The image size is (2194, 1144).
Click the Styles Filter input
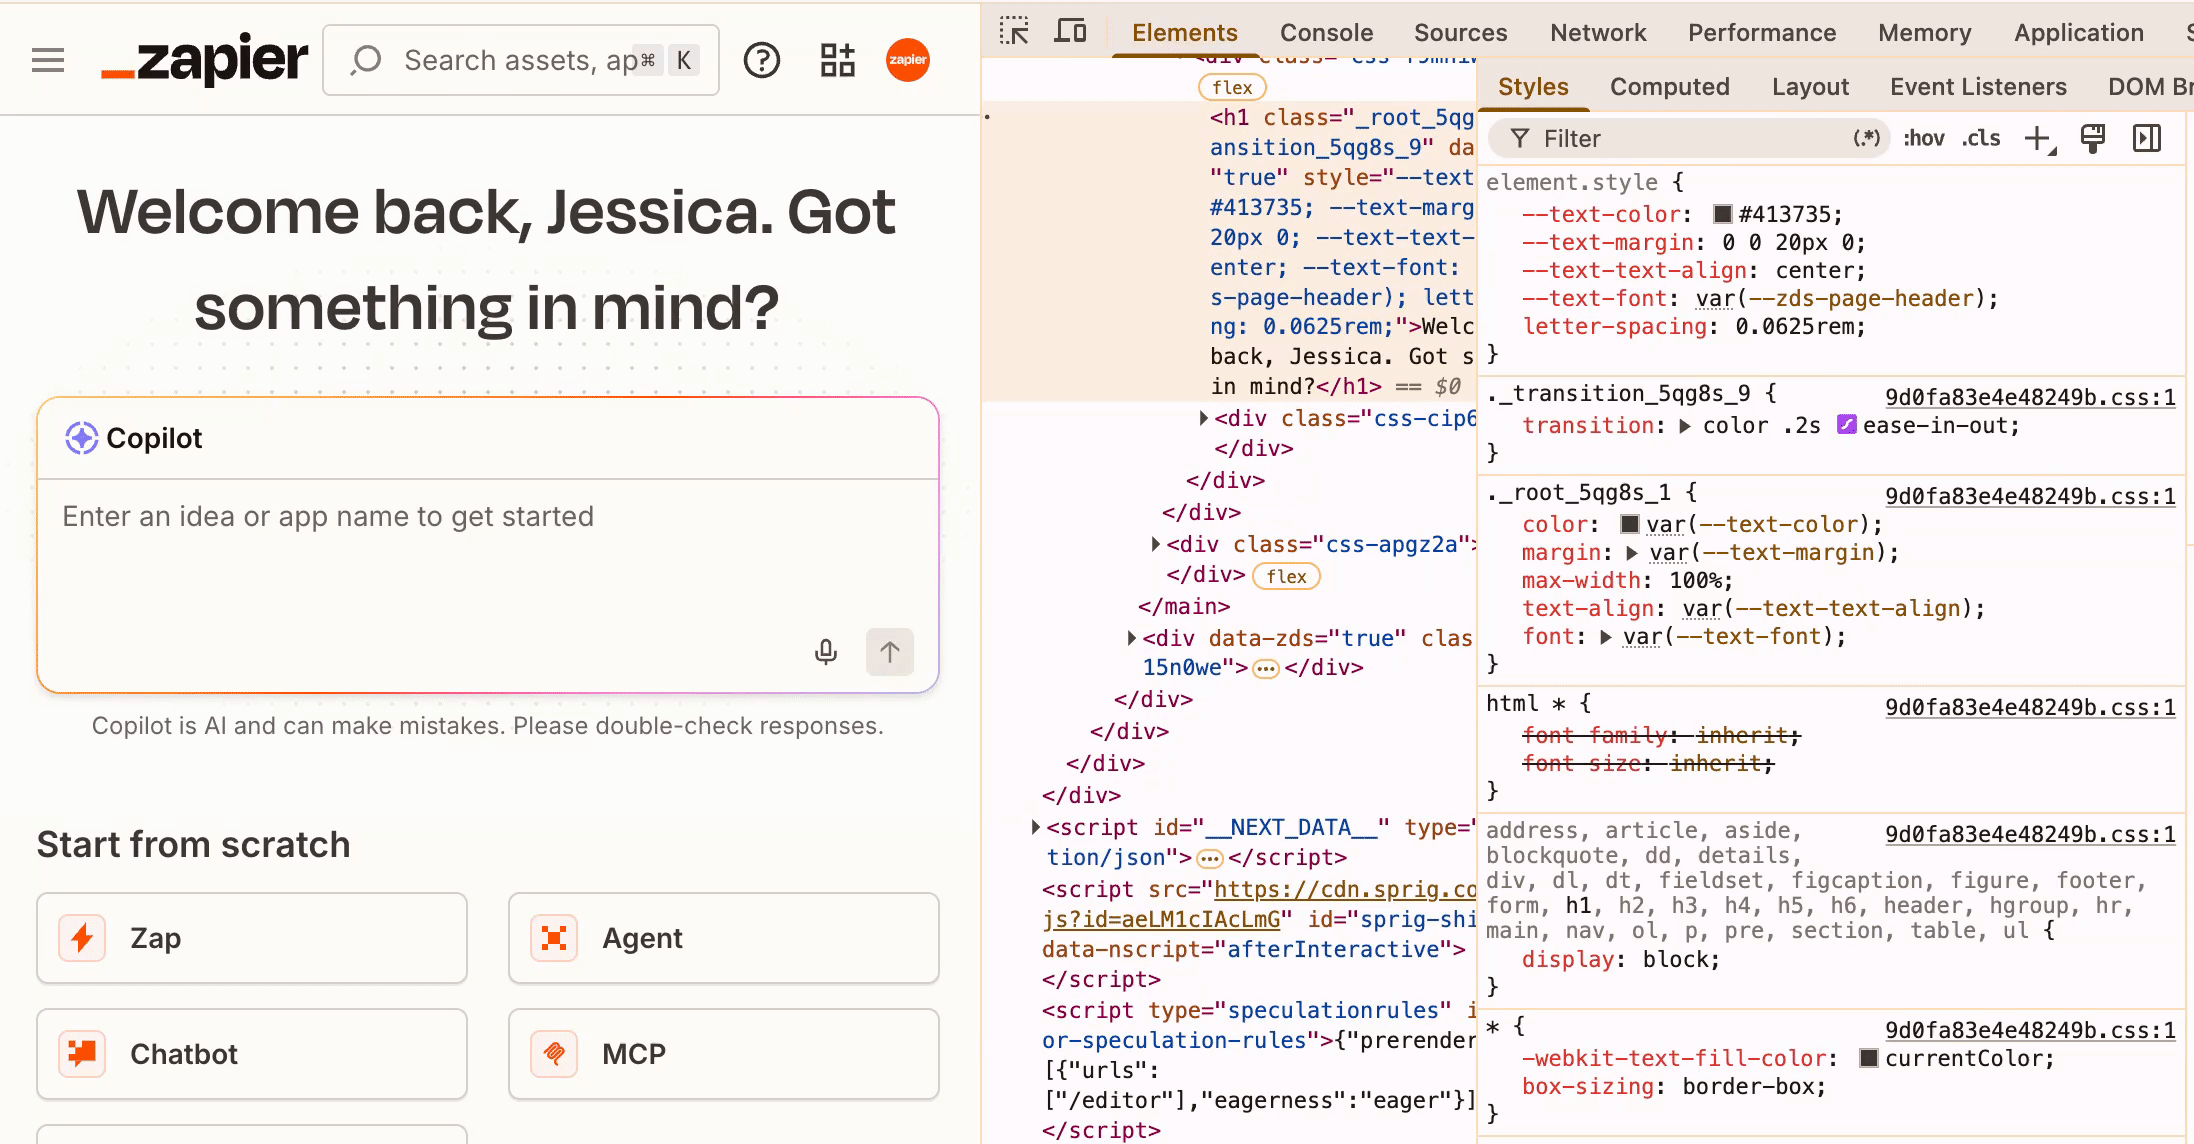1690,139
